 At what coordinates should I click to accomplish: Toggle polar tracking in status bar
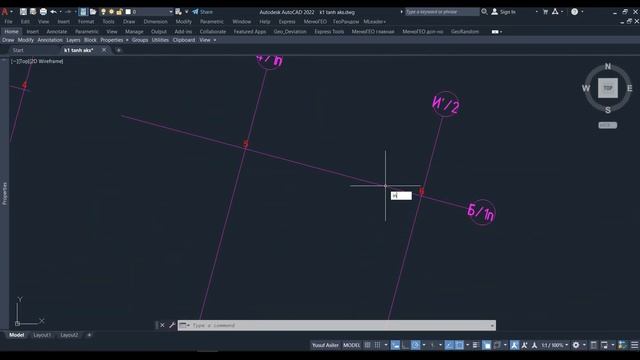pos(416,345)
